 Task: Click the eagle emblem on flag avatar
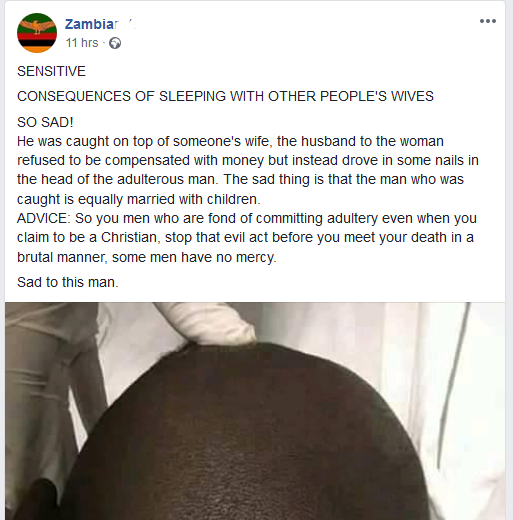click(x=37, y=26)
